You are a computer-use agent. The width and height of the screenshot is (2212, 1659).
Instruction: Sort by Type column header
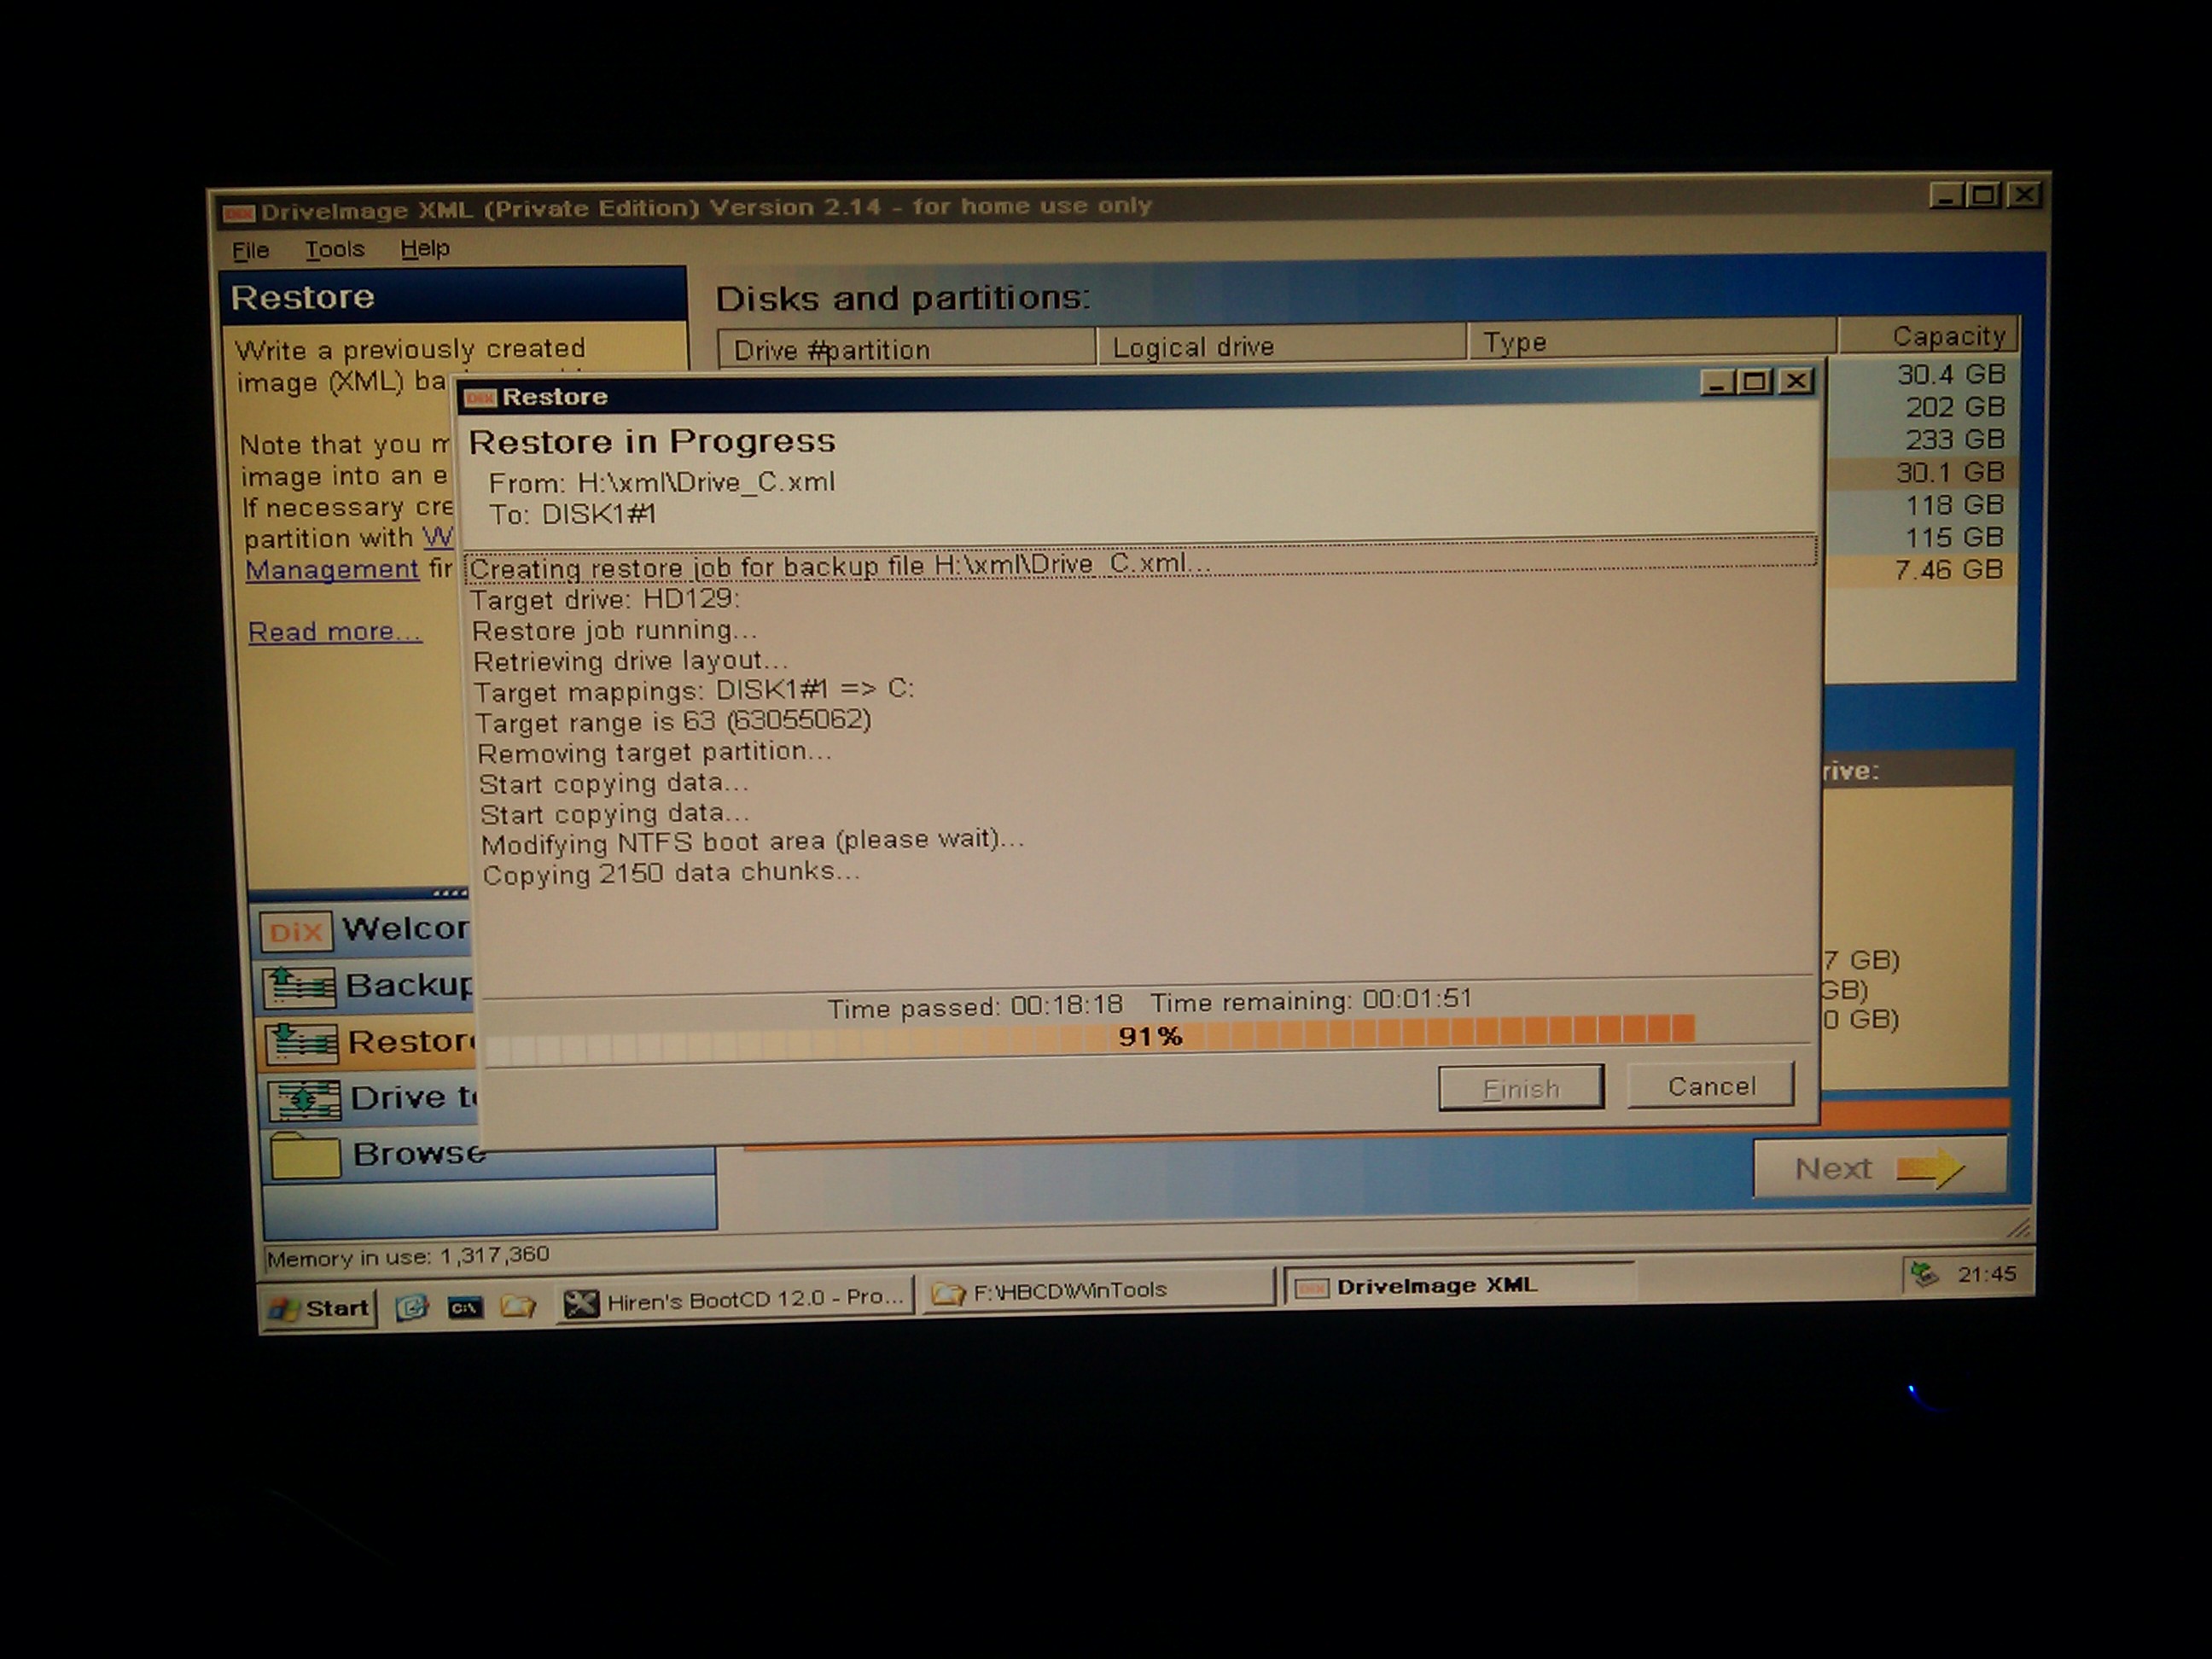coord(1652,342)
